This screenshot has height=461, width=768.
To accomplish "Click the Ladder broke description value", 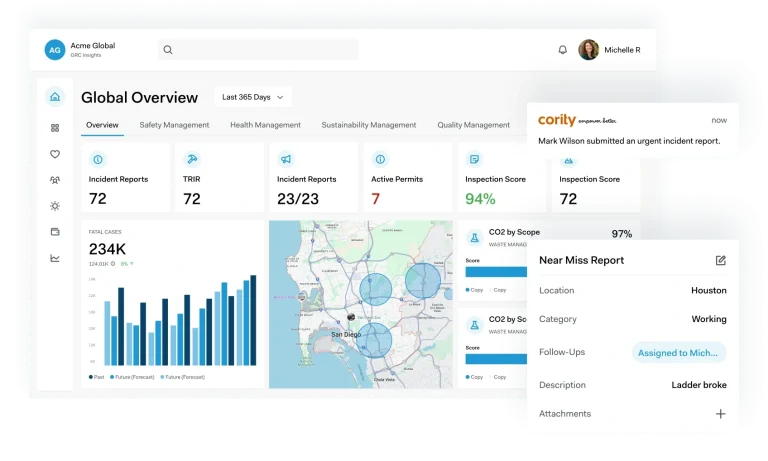I will [699, 385].
